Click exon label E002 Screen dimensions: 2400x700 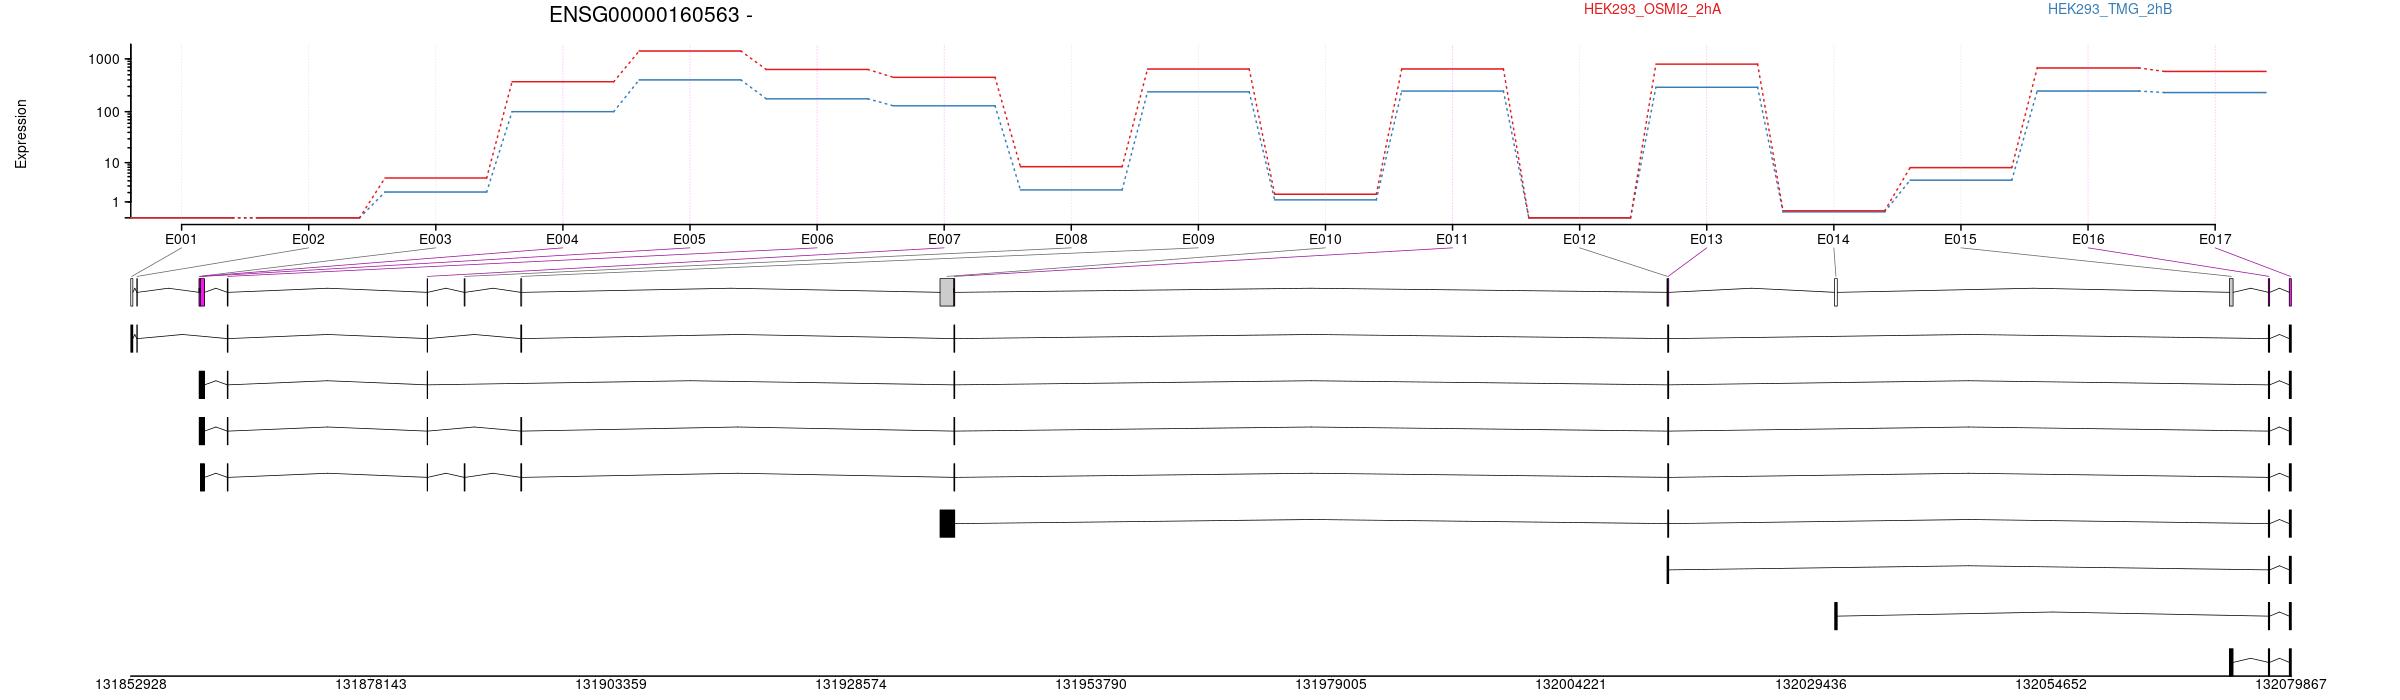pos(308,239)
